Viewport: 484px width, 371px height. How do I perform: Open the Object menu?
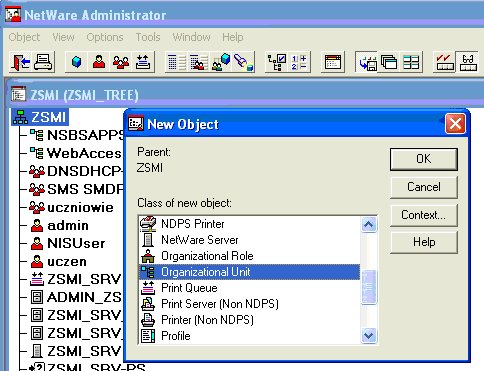[24, 37]
